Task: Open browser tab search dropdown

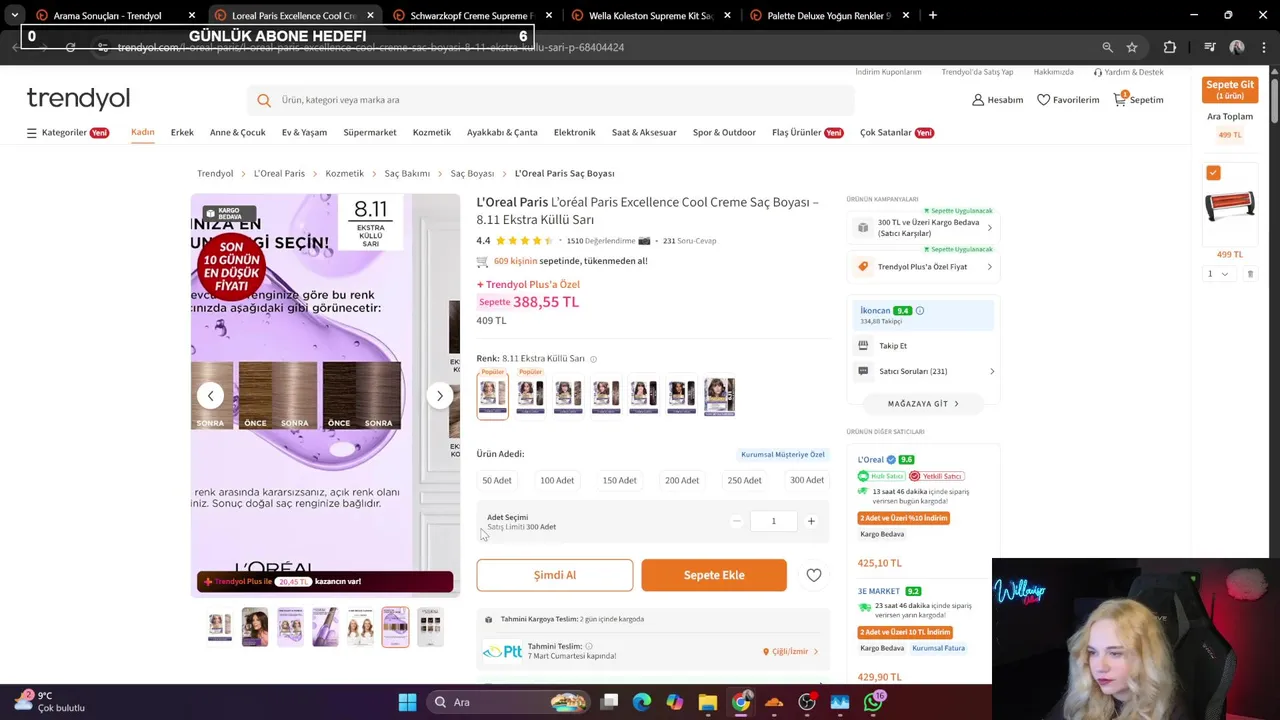Action: (14, 15)
